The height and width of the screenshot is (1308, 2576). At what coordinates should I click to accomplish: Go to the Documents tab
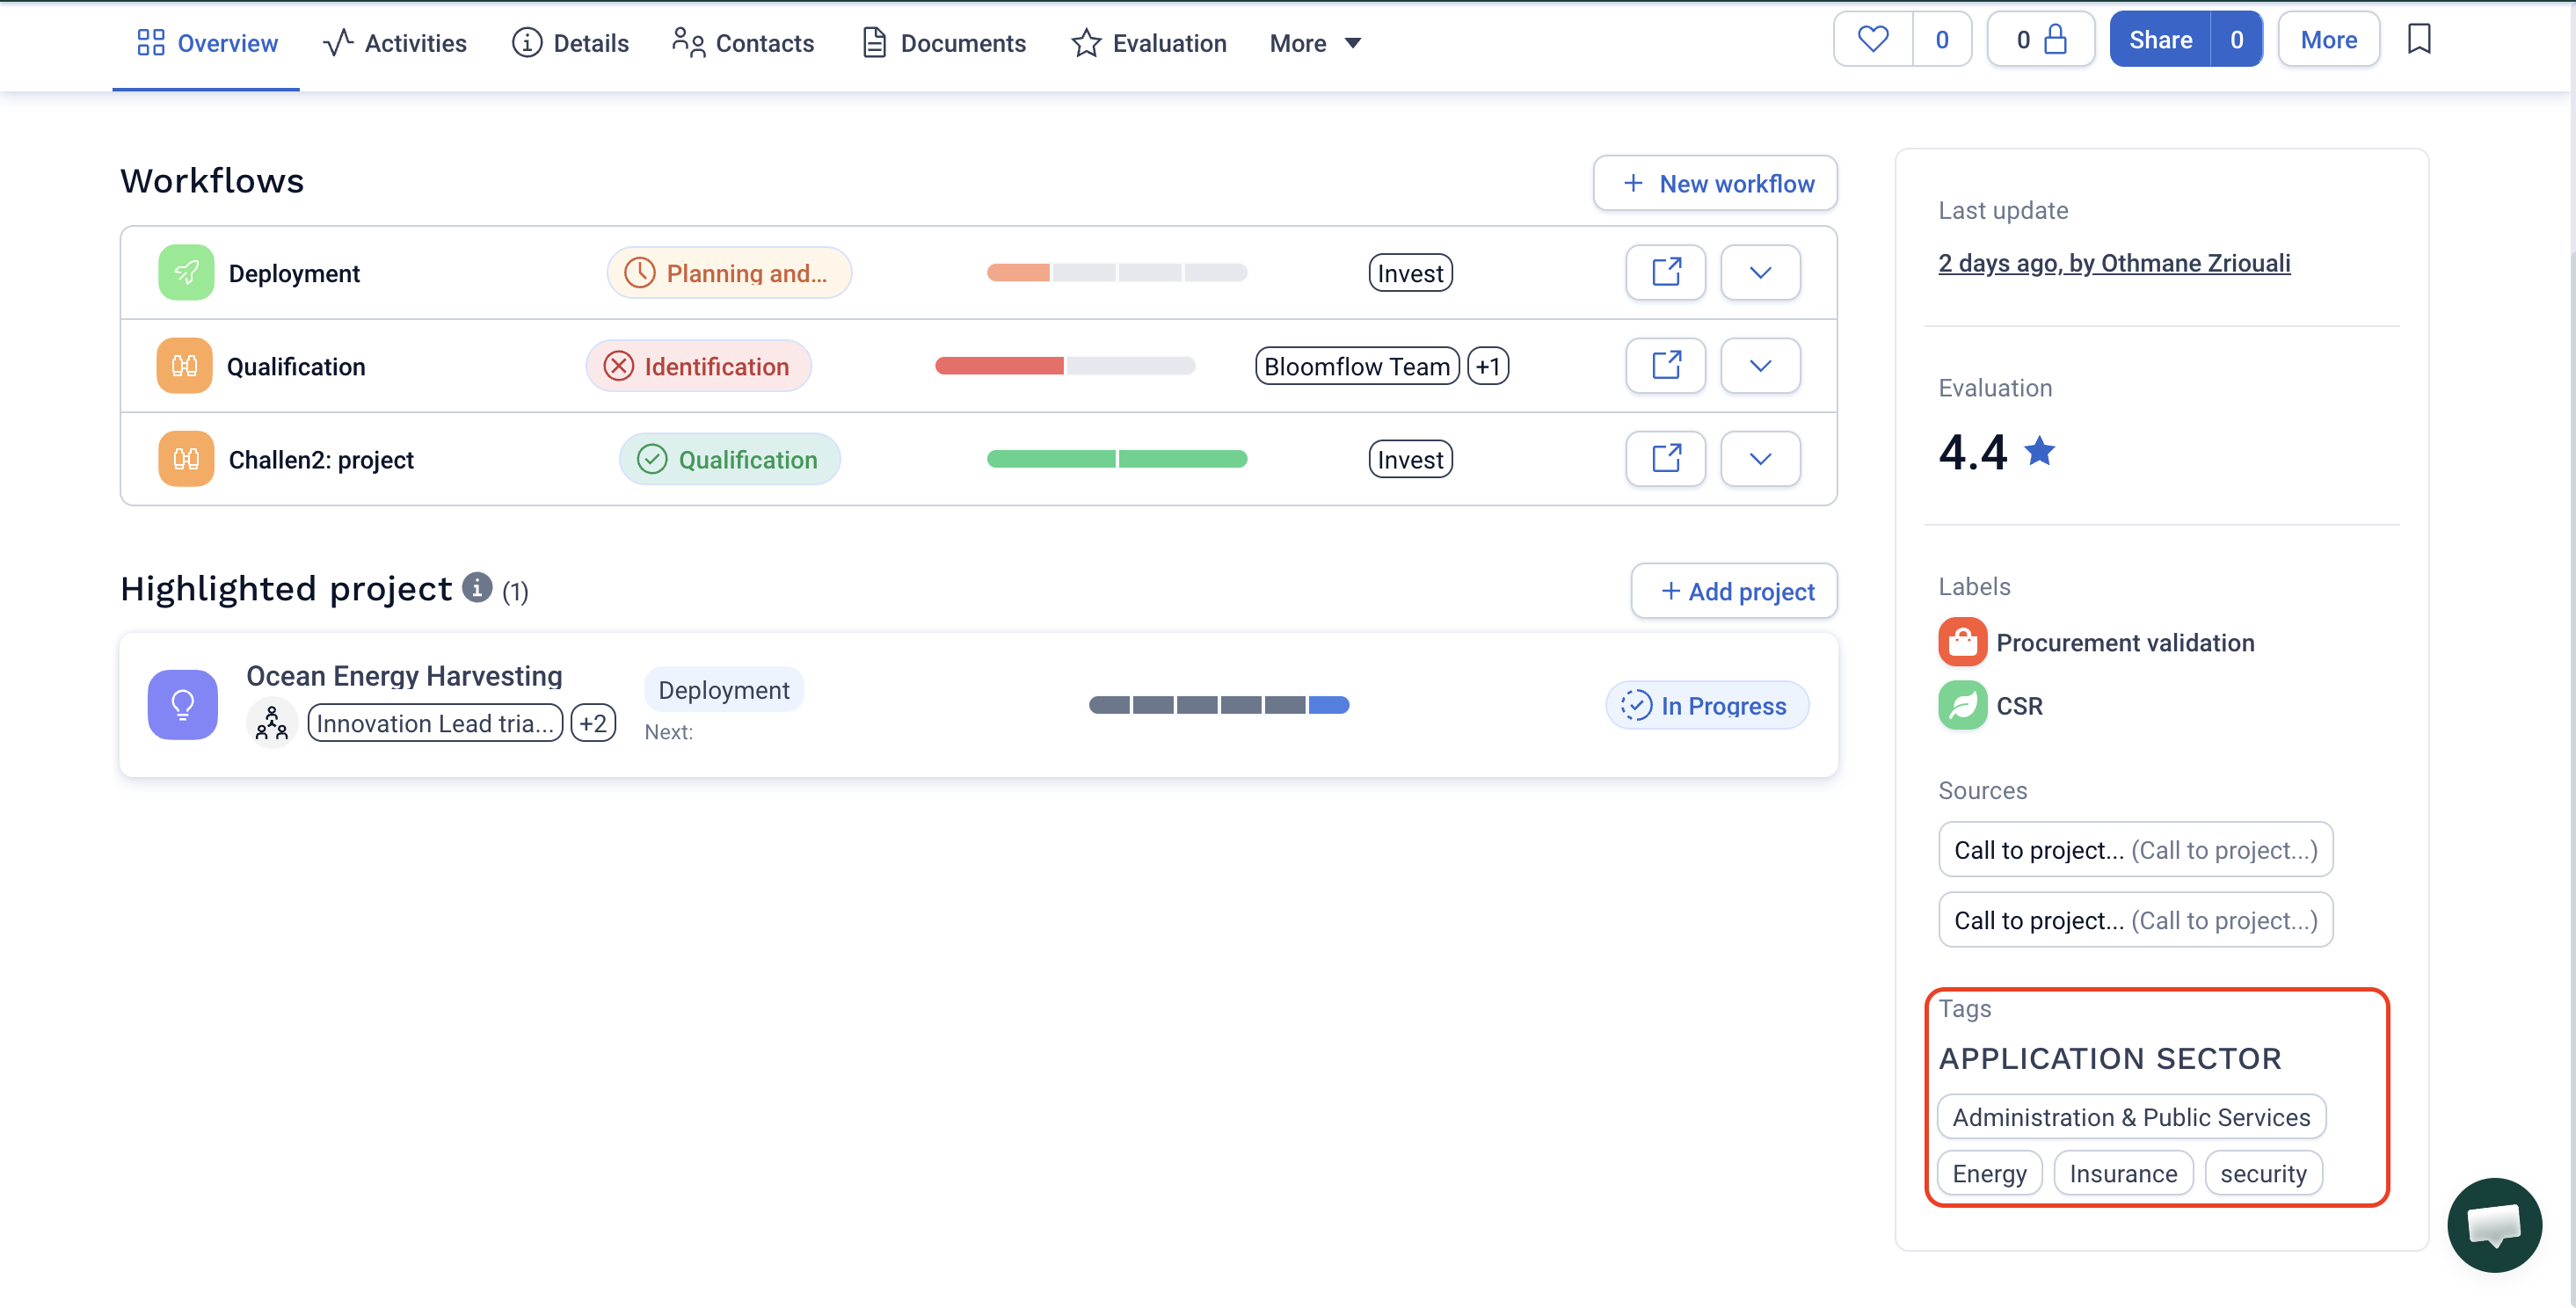coord(944,43)
